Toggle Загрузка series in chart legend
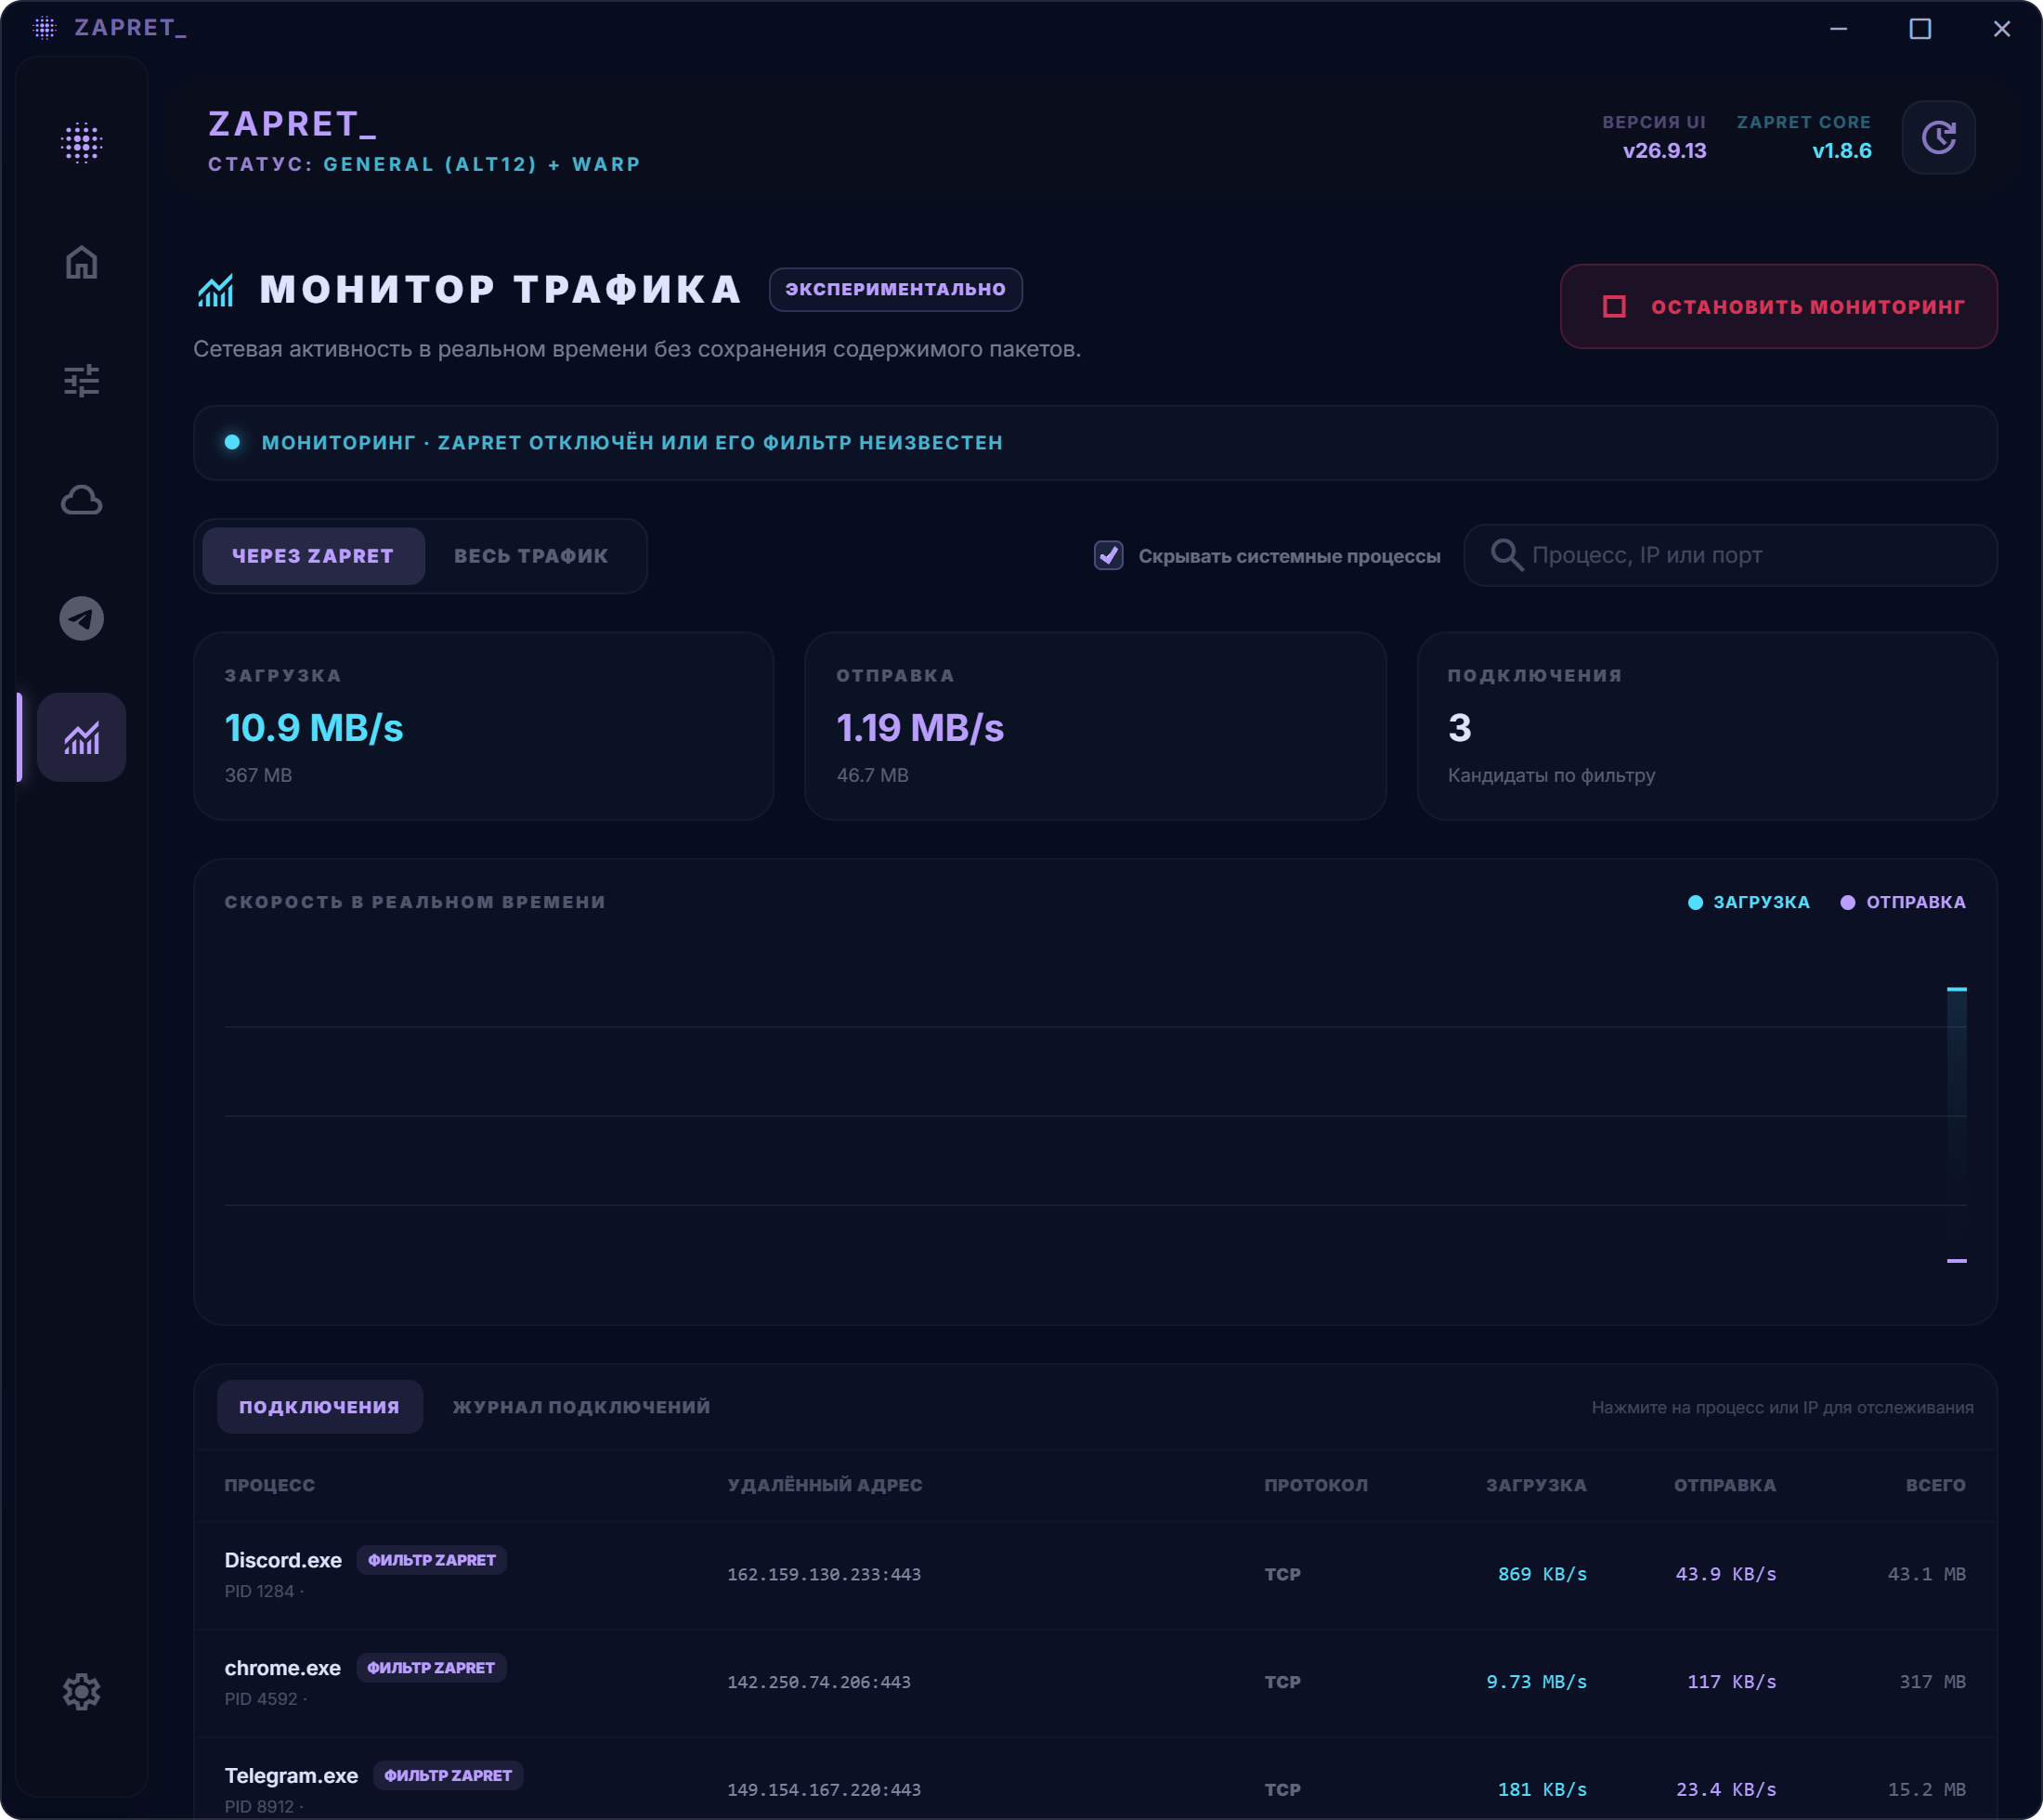 point(1749,902)
